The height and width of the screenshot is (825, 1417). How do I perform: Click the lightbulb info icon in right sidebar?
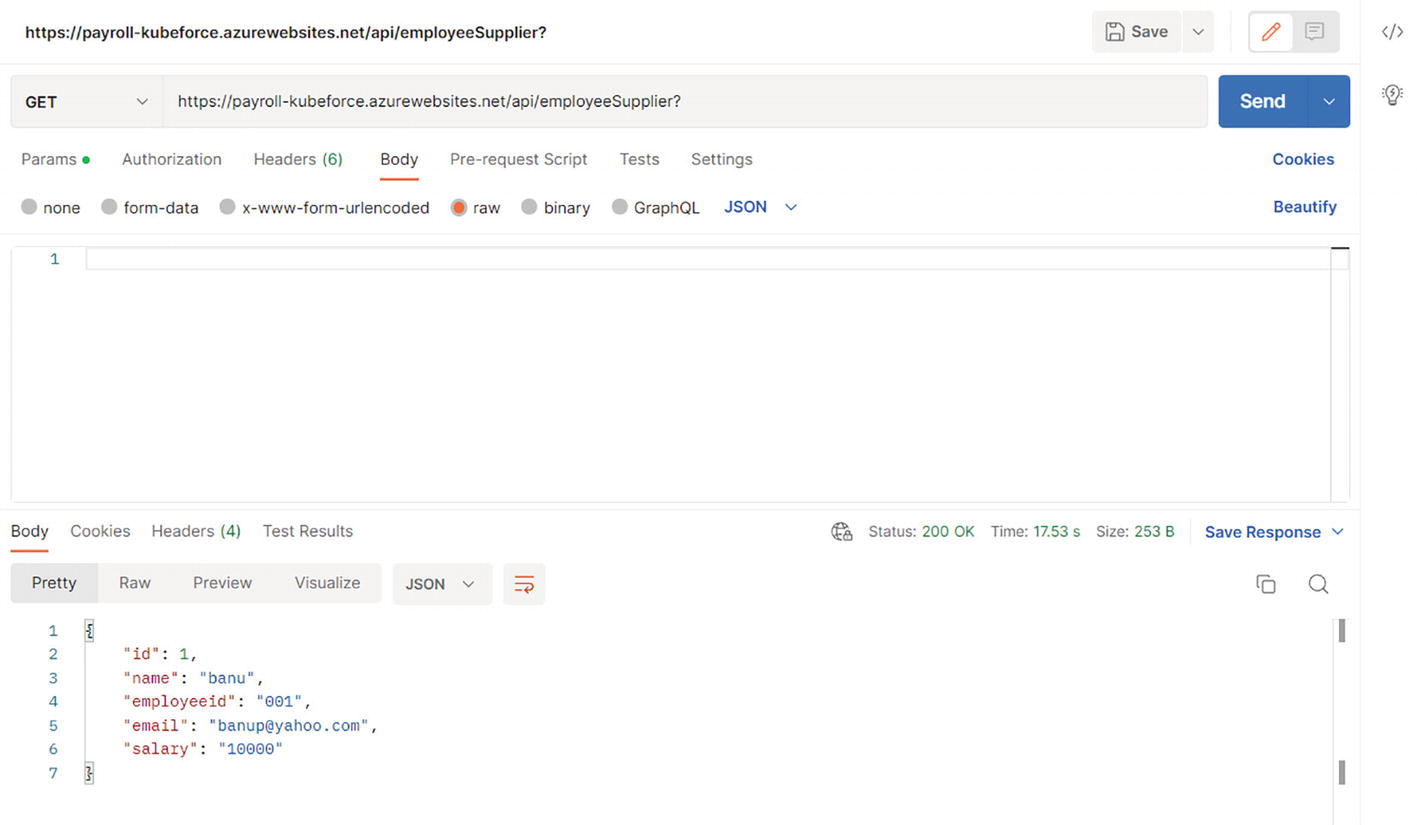[x=1392, y=95]
